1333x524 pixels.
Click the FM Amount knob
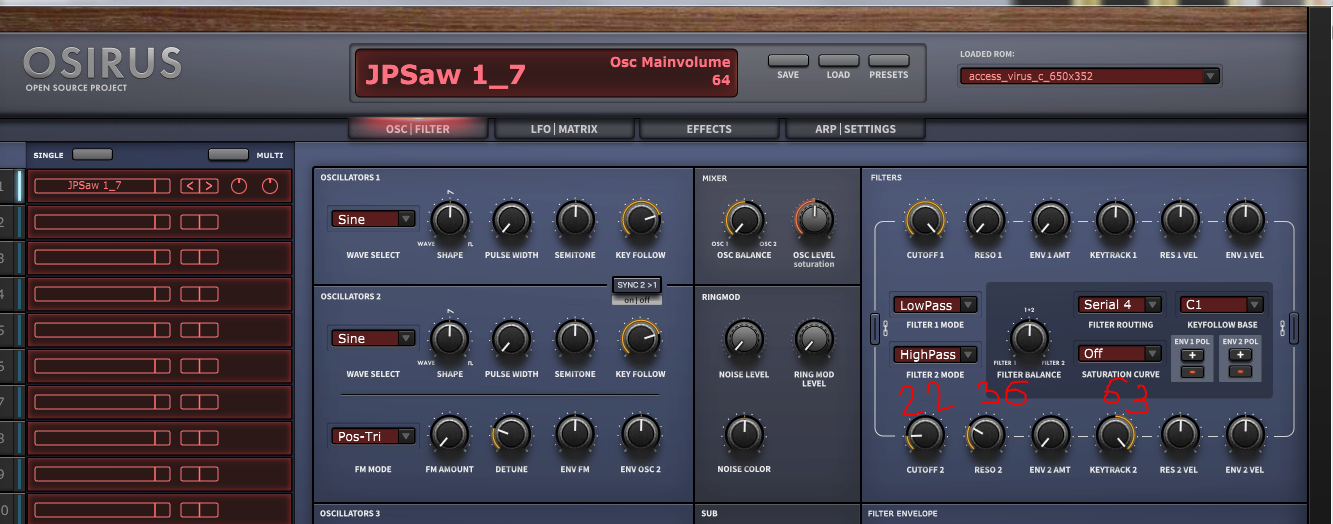(450, 434)
